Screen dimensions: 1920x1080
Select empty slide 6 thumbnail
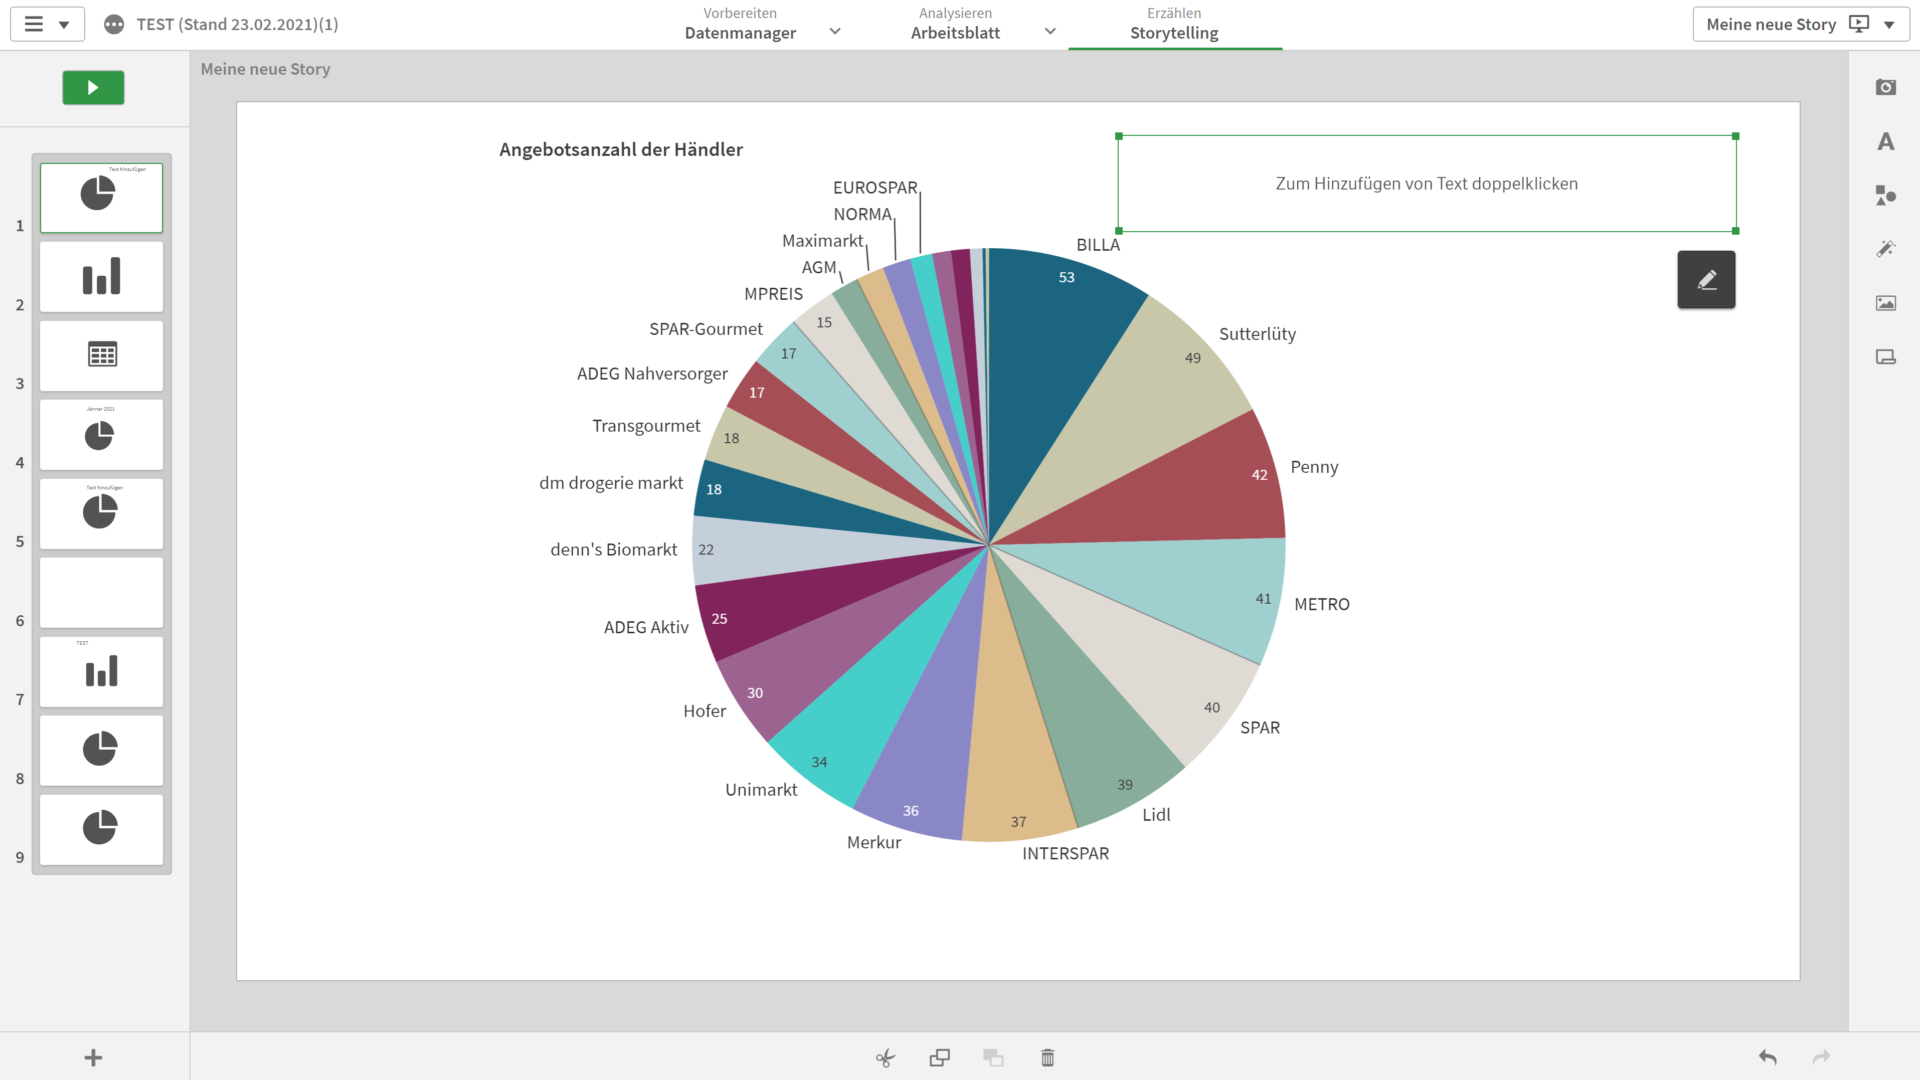pyautogui.click(x=101, y=592)
